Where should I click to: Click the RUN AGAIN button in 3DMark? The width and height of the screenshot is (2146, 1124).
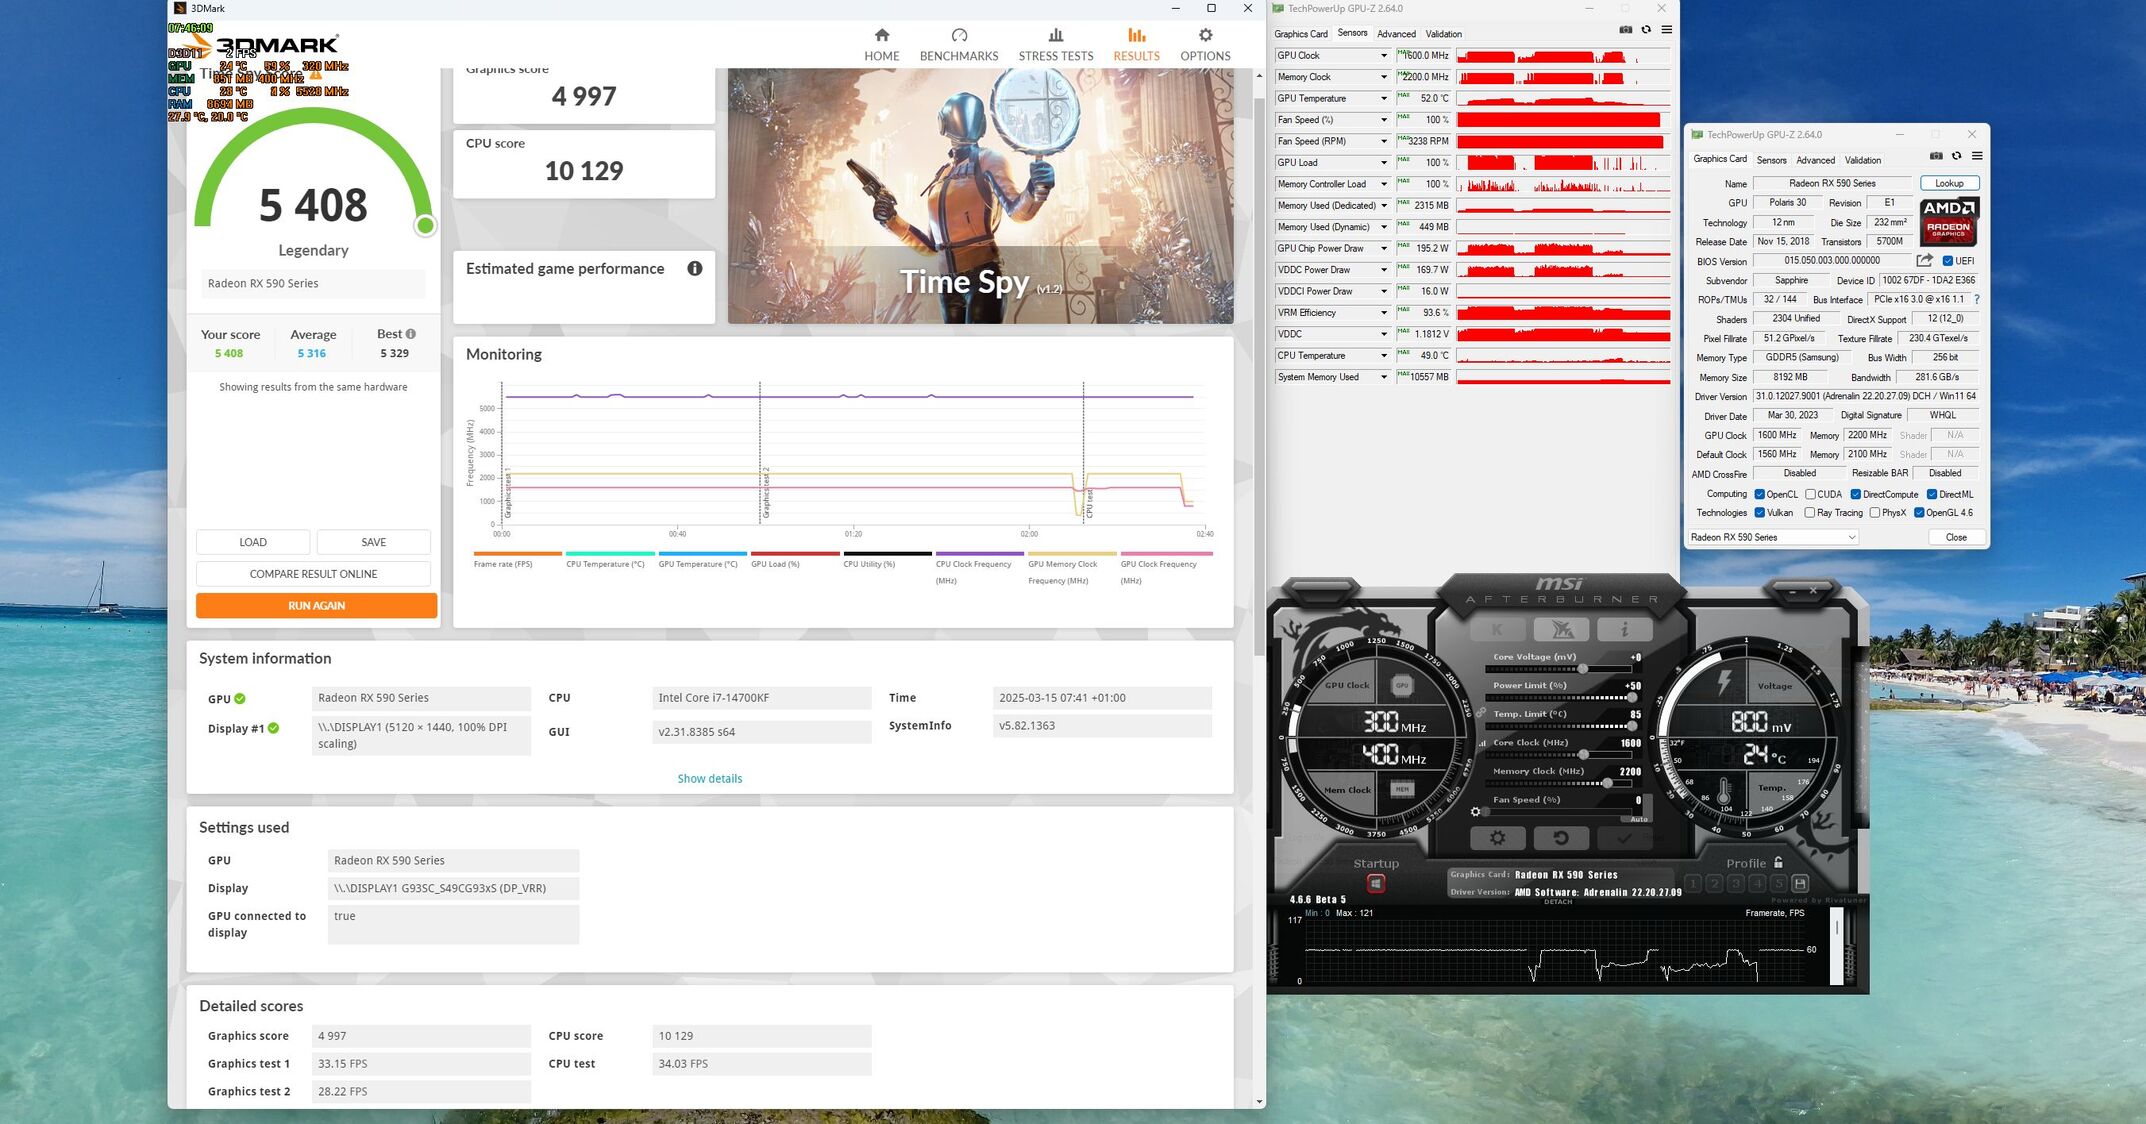(316, 605)
